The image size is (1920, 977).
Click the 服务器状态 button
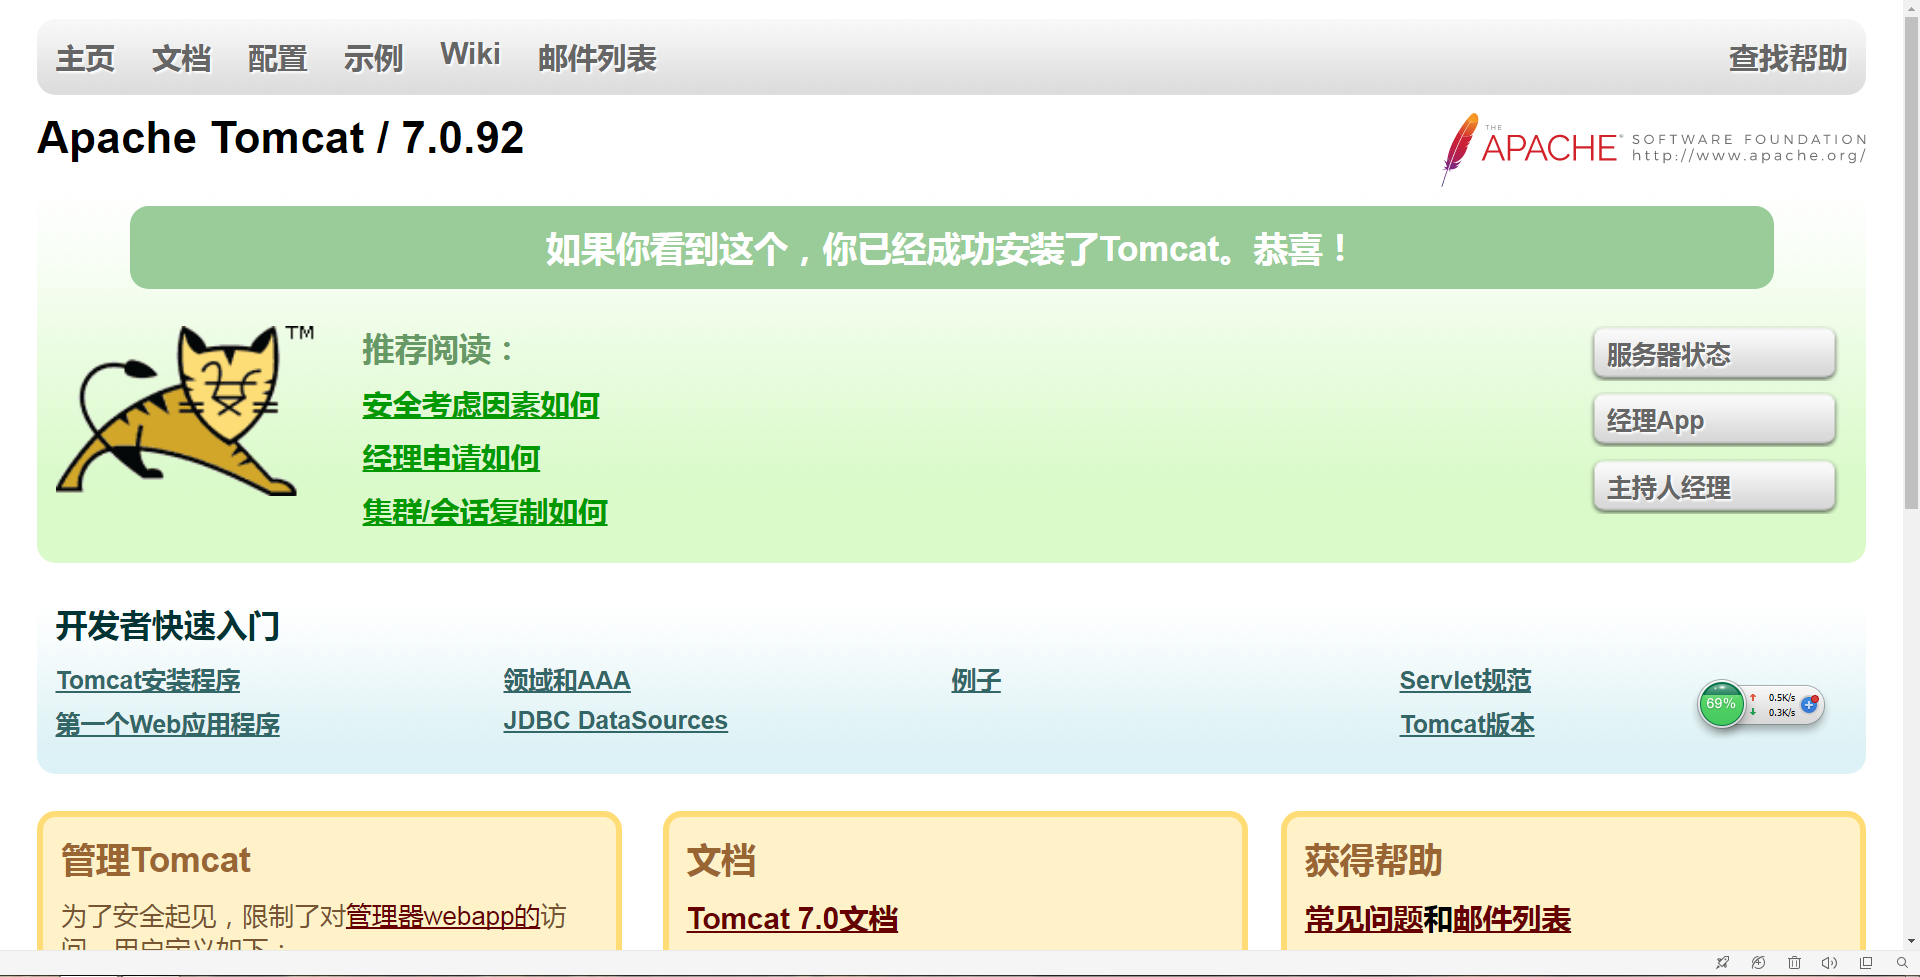[1714, 353]
